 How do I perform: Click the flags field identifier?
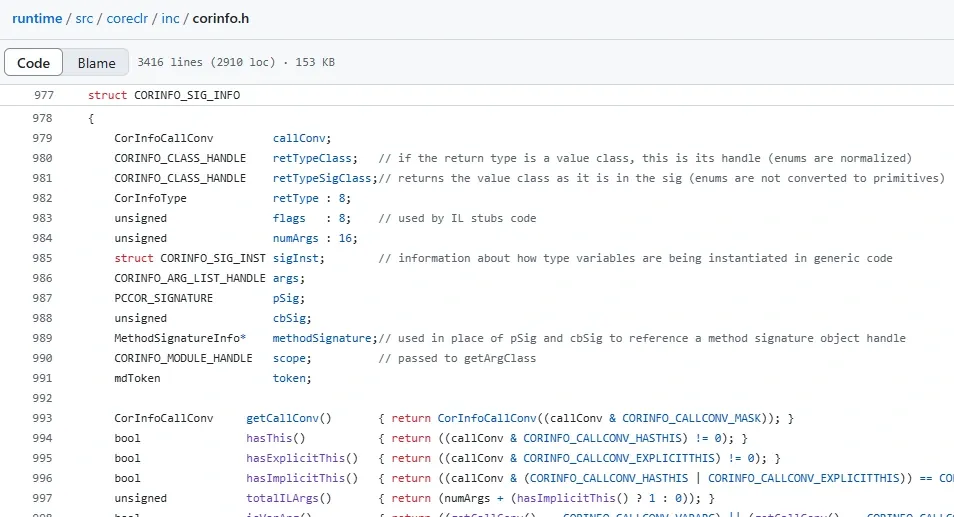[289, 218]
